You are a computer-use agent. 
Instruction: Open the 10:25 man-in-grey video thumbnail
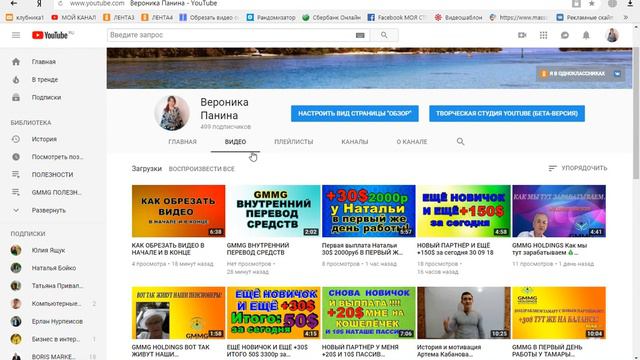pyautogui.click(x=464, y=313)
